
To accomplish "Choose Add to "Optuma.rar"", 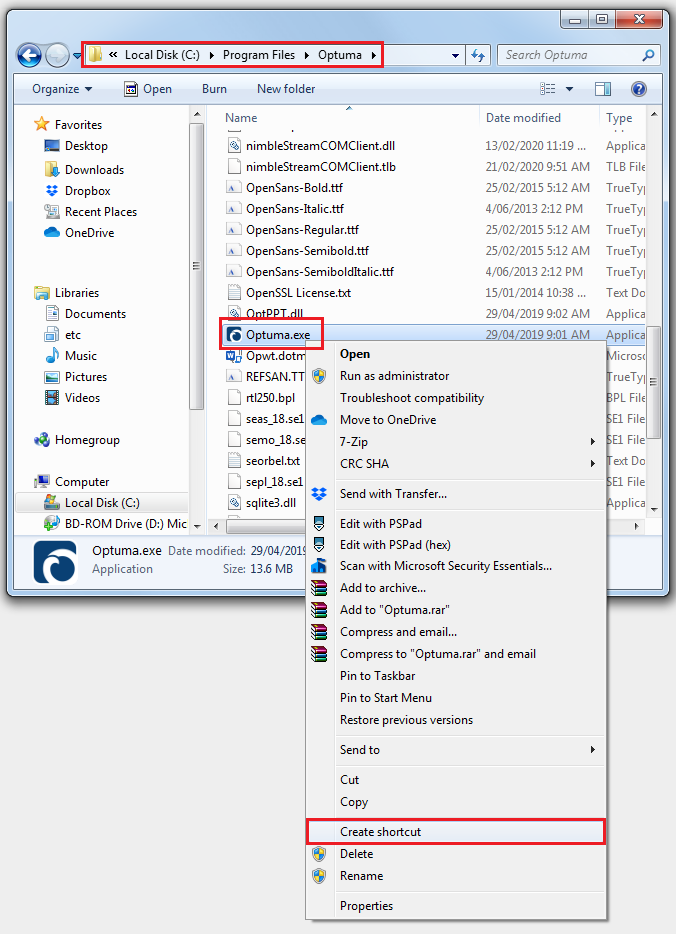I will coord(456,609).
